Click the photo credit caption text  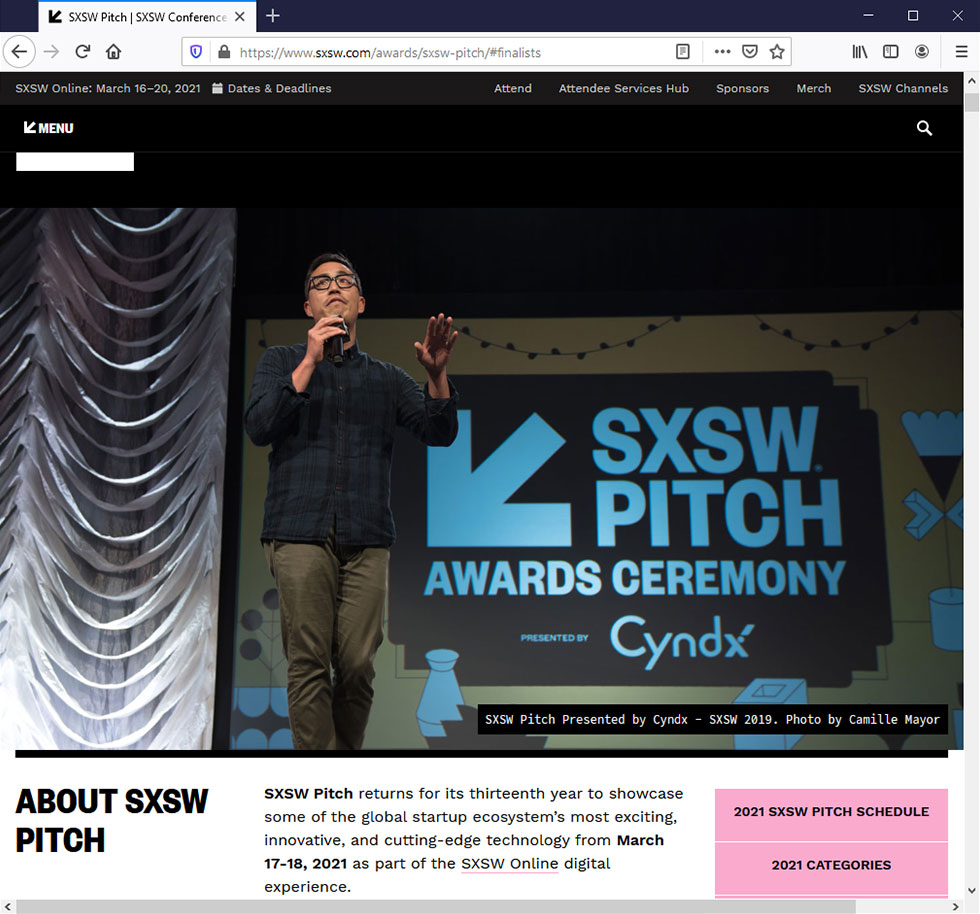click(x=712, y=720)
